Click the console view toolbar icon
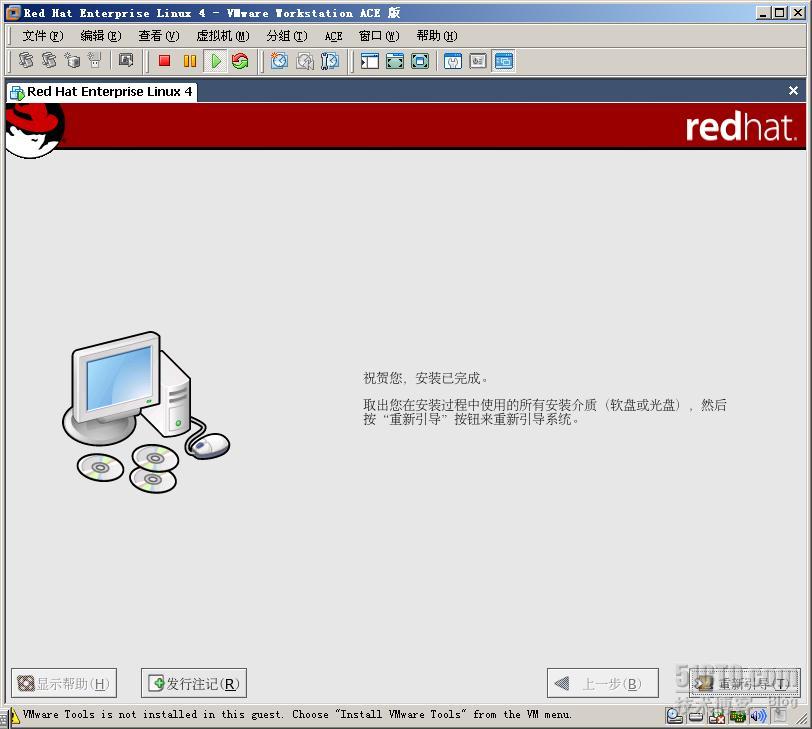This screenshot has width=812, height=729. 503,61
